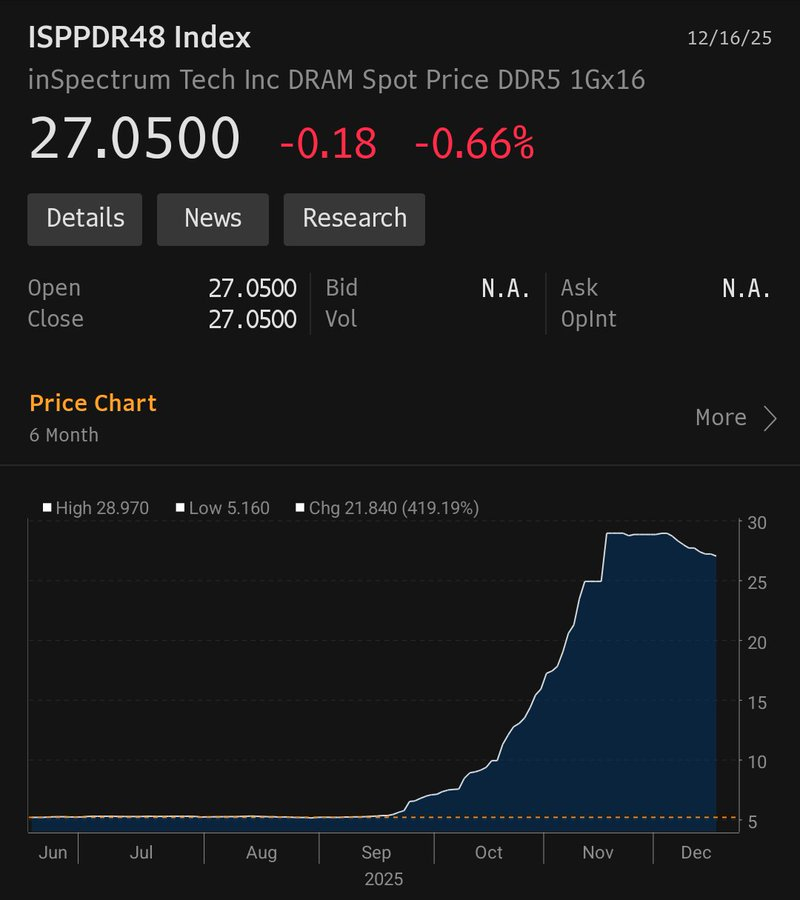Click the Bid N.A. value
The width and height of the screenshot is (800, 900).
506,288
